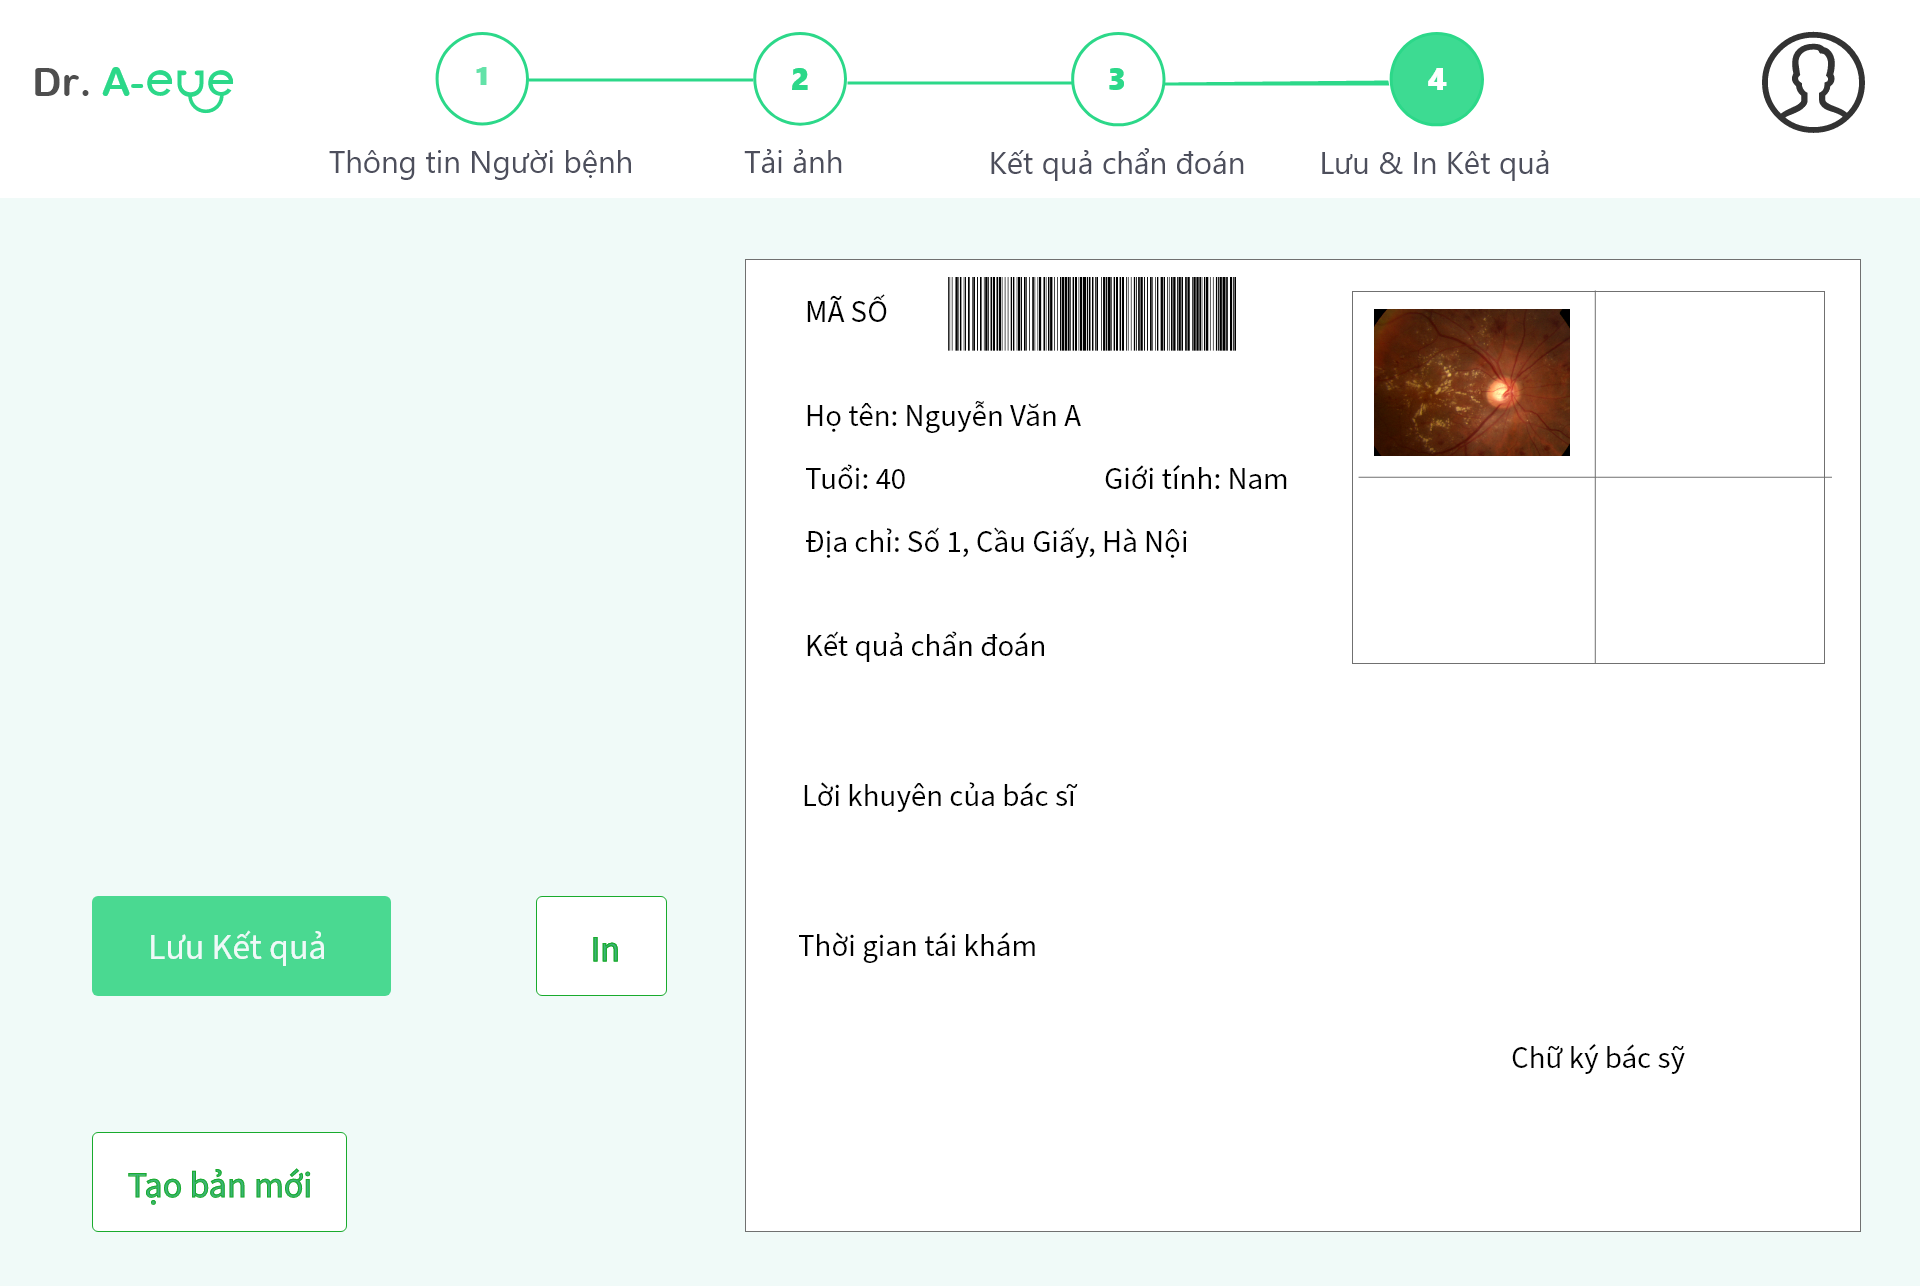Click the retina fundus image thumbnail

coord(1471,382)
